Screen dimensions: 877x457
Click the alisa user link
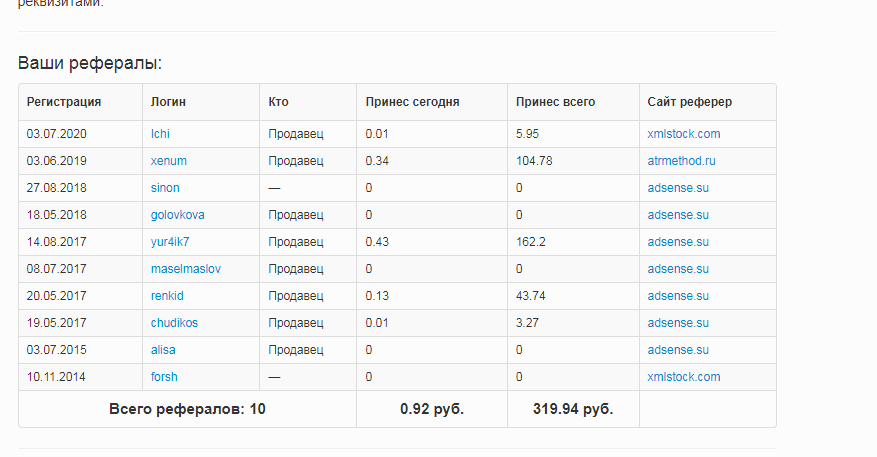(164, 350)
